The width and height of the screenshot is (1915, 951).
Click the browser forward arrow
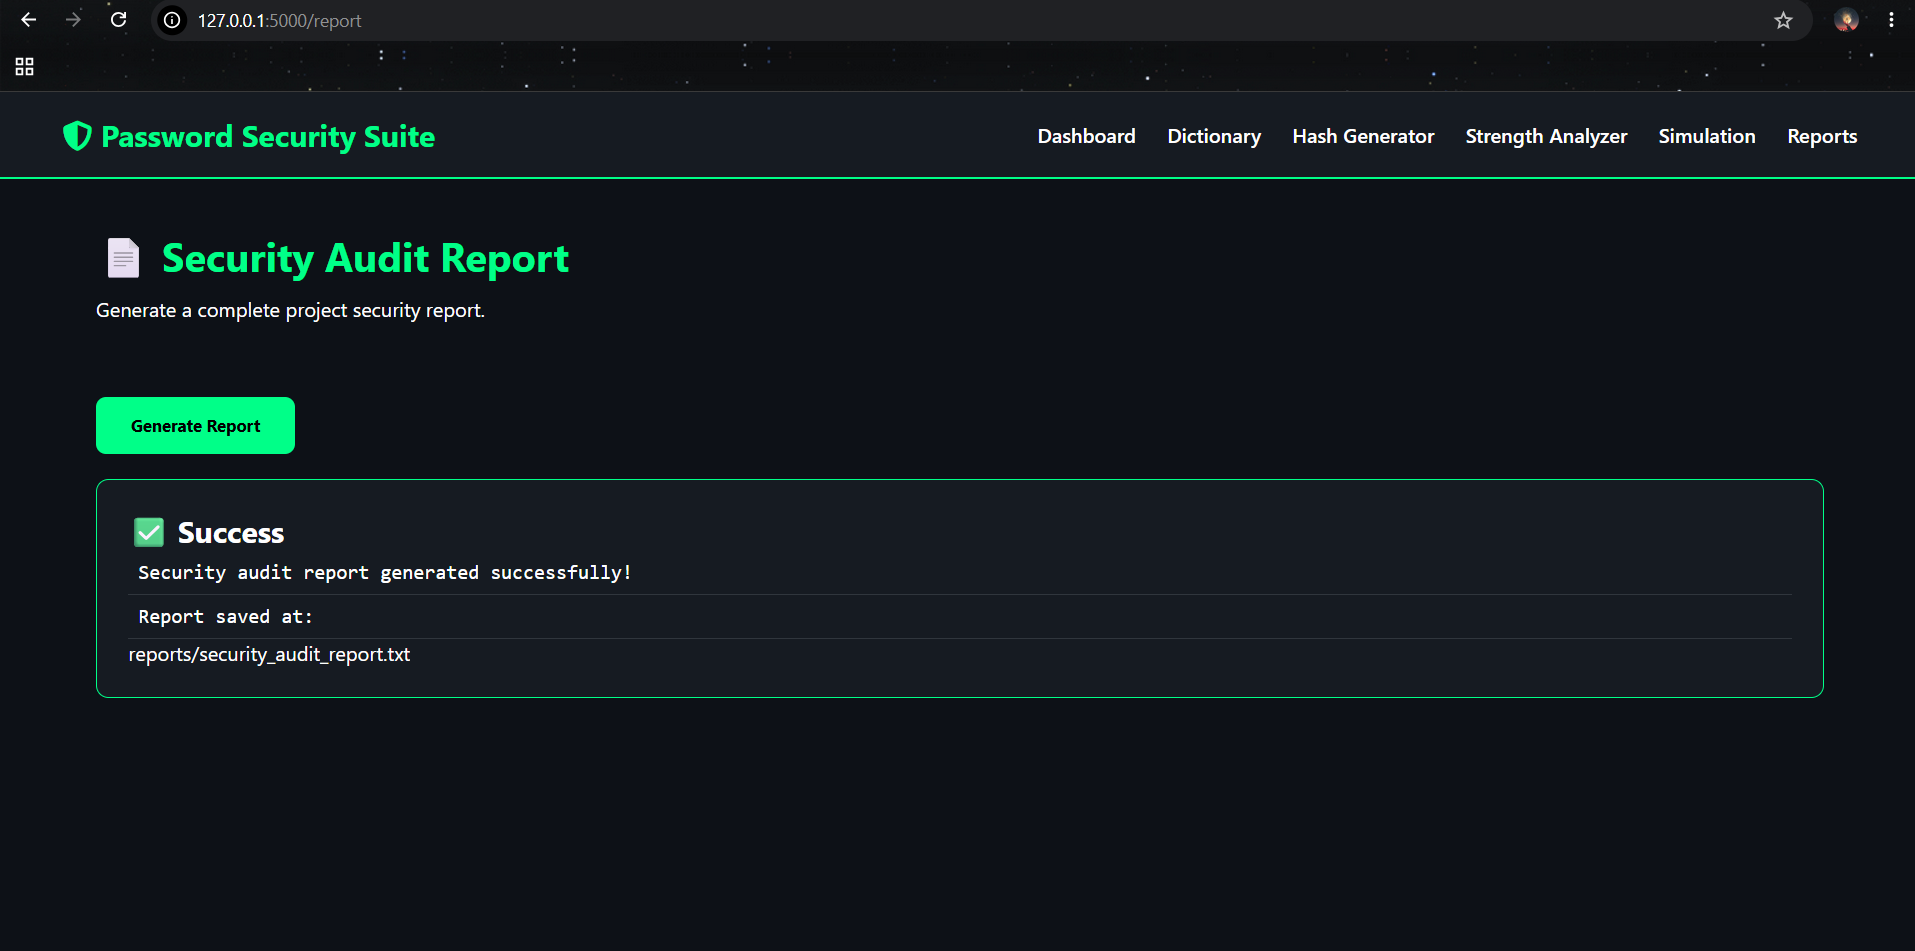(73, 20)
